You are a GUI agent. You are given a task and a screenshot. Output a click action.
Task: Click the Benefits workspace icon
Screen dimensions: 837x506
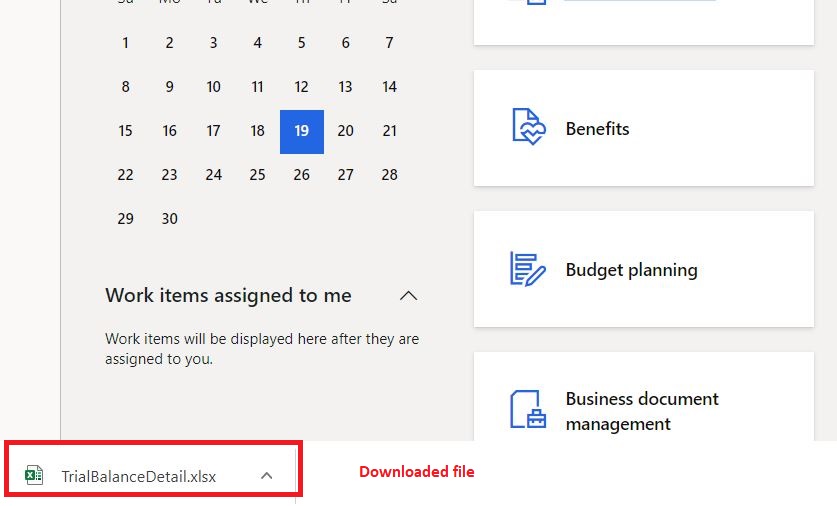[x=528, y=128]
